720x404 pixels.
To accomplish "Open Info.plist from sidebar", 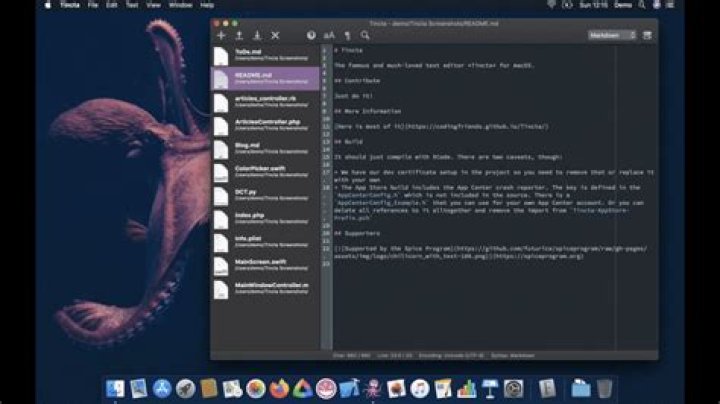I will click(265, 242).
